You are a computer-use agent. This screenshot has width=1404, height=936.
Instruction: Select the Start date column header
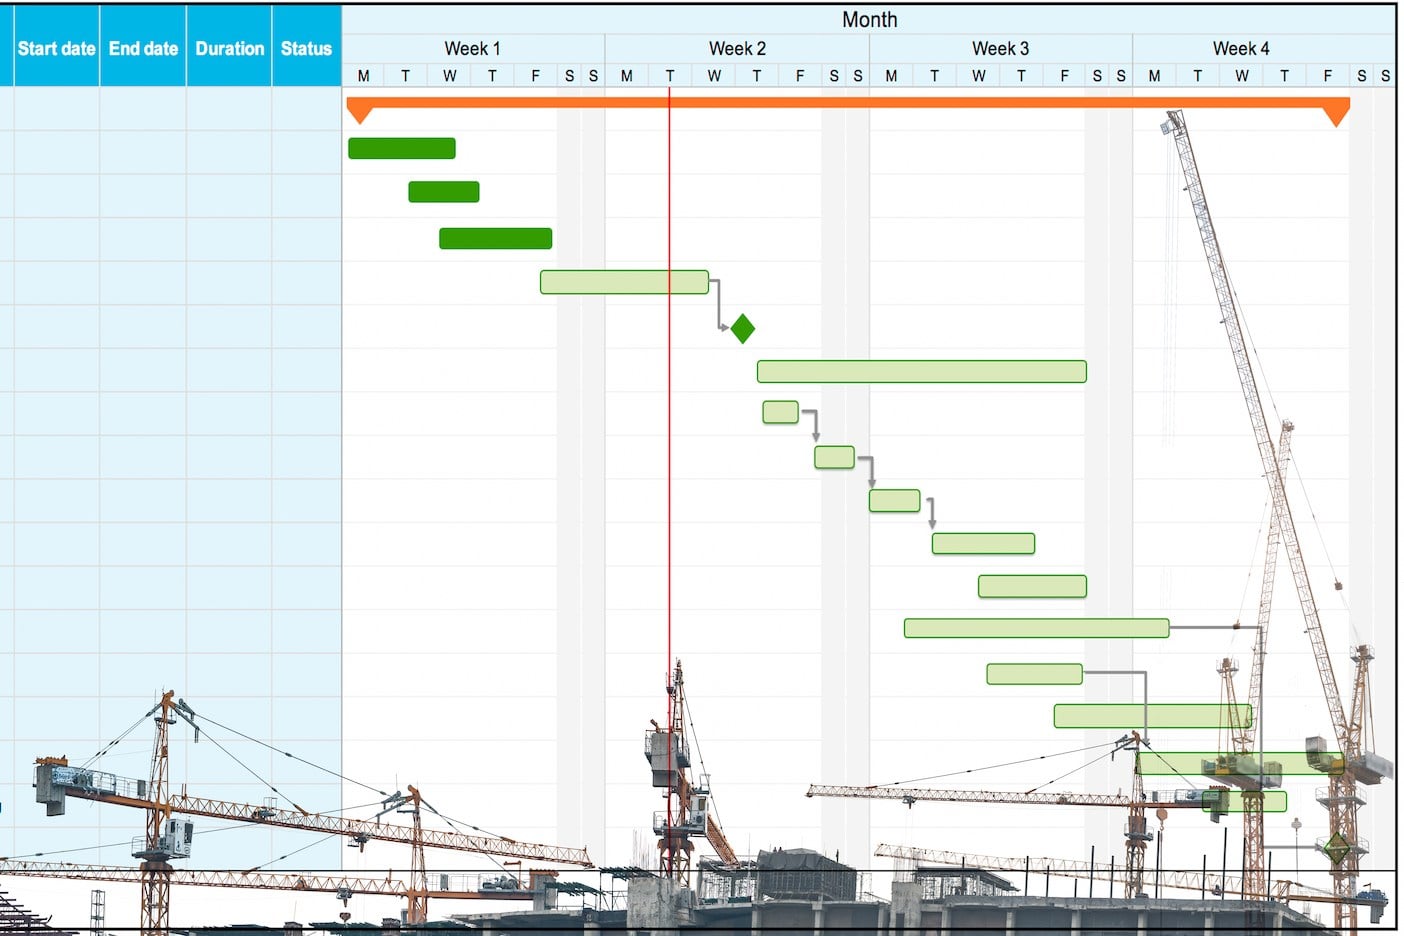(55, 48)
